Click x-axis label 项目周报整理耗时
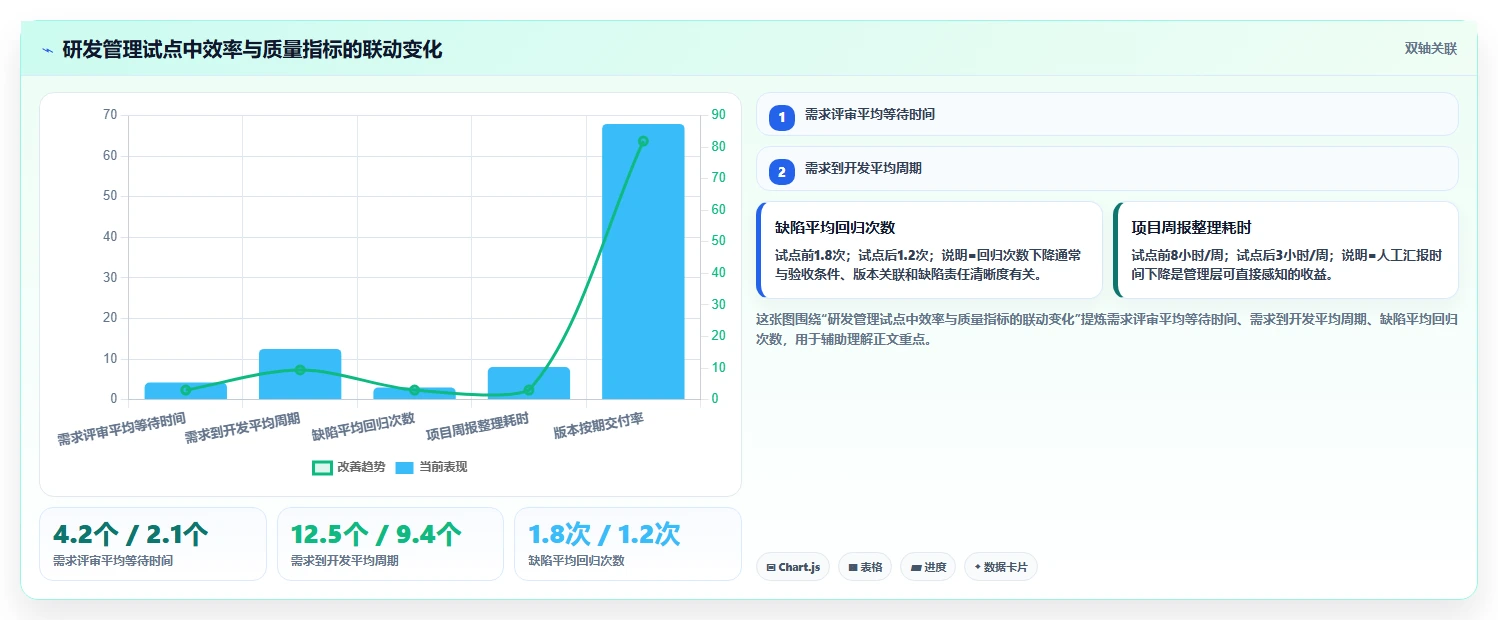This screenshot has height=620, width=1498. [478, 426]
